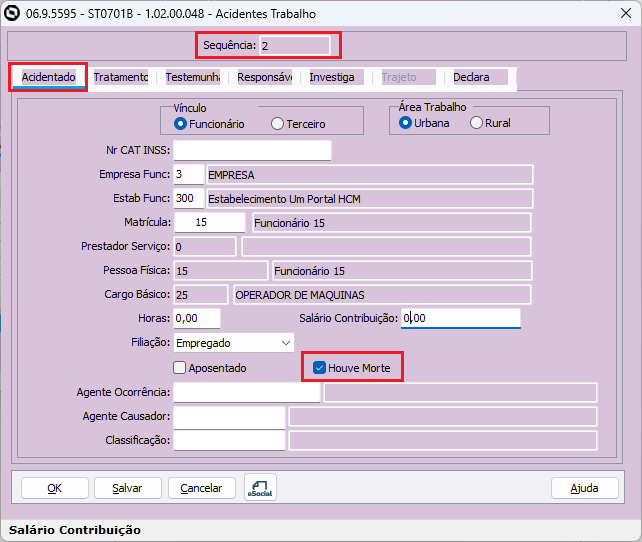This screenshot has height=542, width=642.
Task: Focus the Classificação code field
Action: (229, 440)
